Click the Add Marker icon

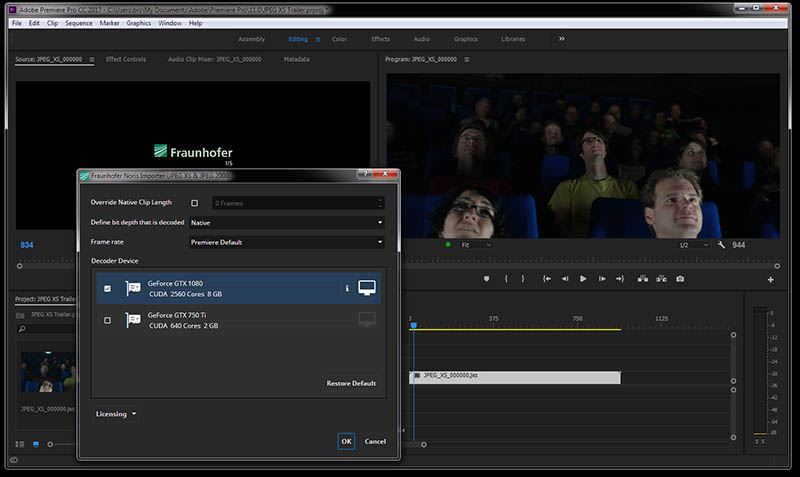(x=486, y=279)
